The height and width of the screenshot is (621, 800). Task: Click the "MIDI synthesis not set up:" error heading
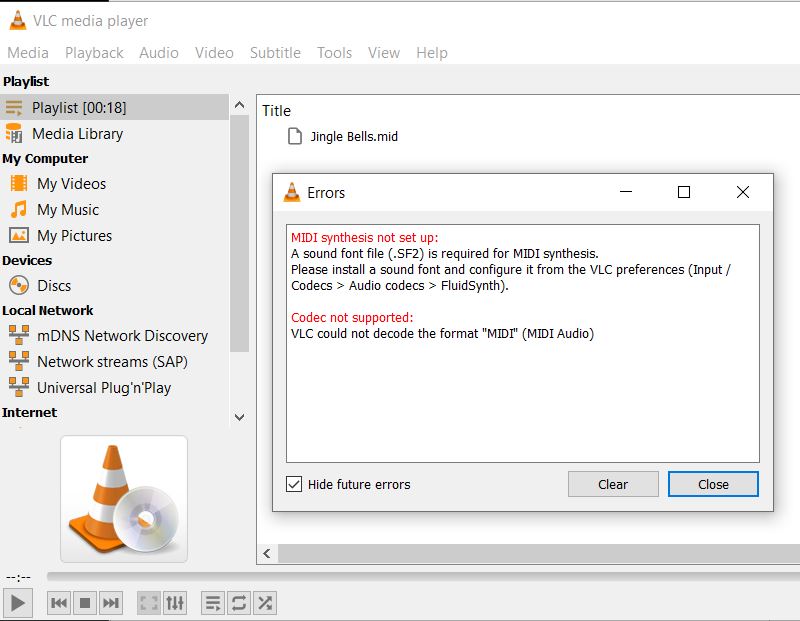(x=364, y=237)
